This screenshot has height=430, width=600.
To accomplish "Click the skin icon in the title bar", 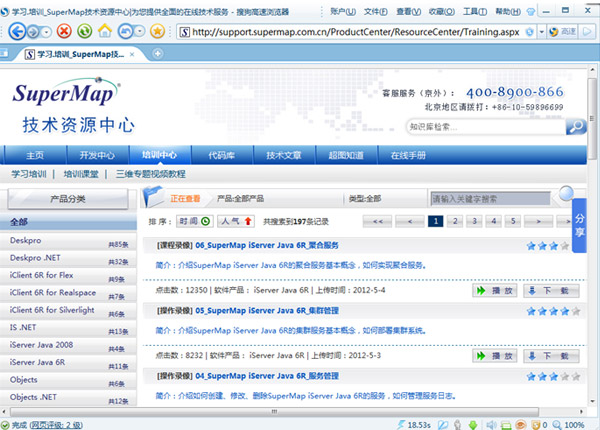I will coord(531,12).
